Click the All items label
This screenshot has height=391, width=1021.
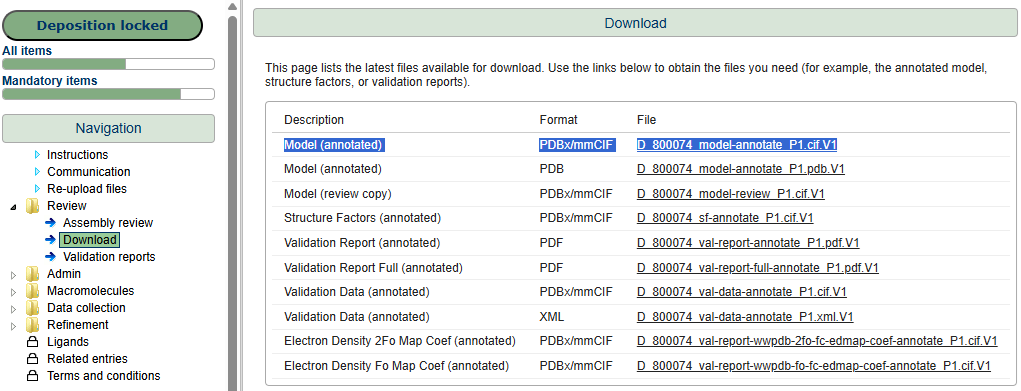pyautogui.click(x=27, y=50)
